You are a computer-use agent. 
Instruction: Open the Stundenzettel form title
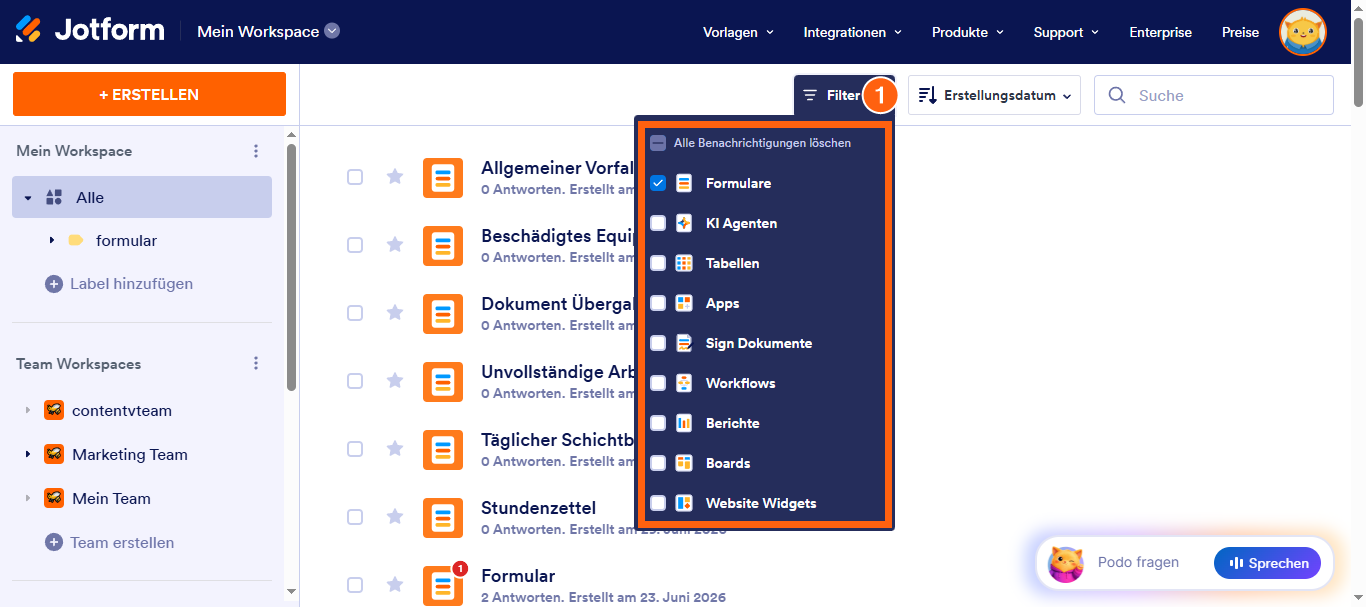tap(538, 508)
